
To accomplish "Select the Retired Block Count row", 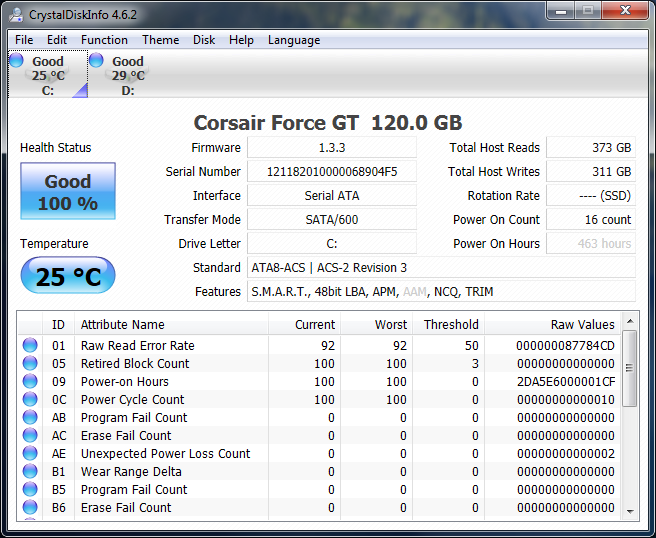I will (319, 363).
